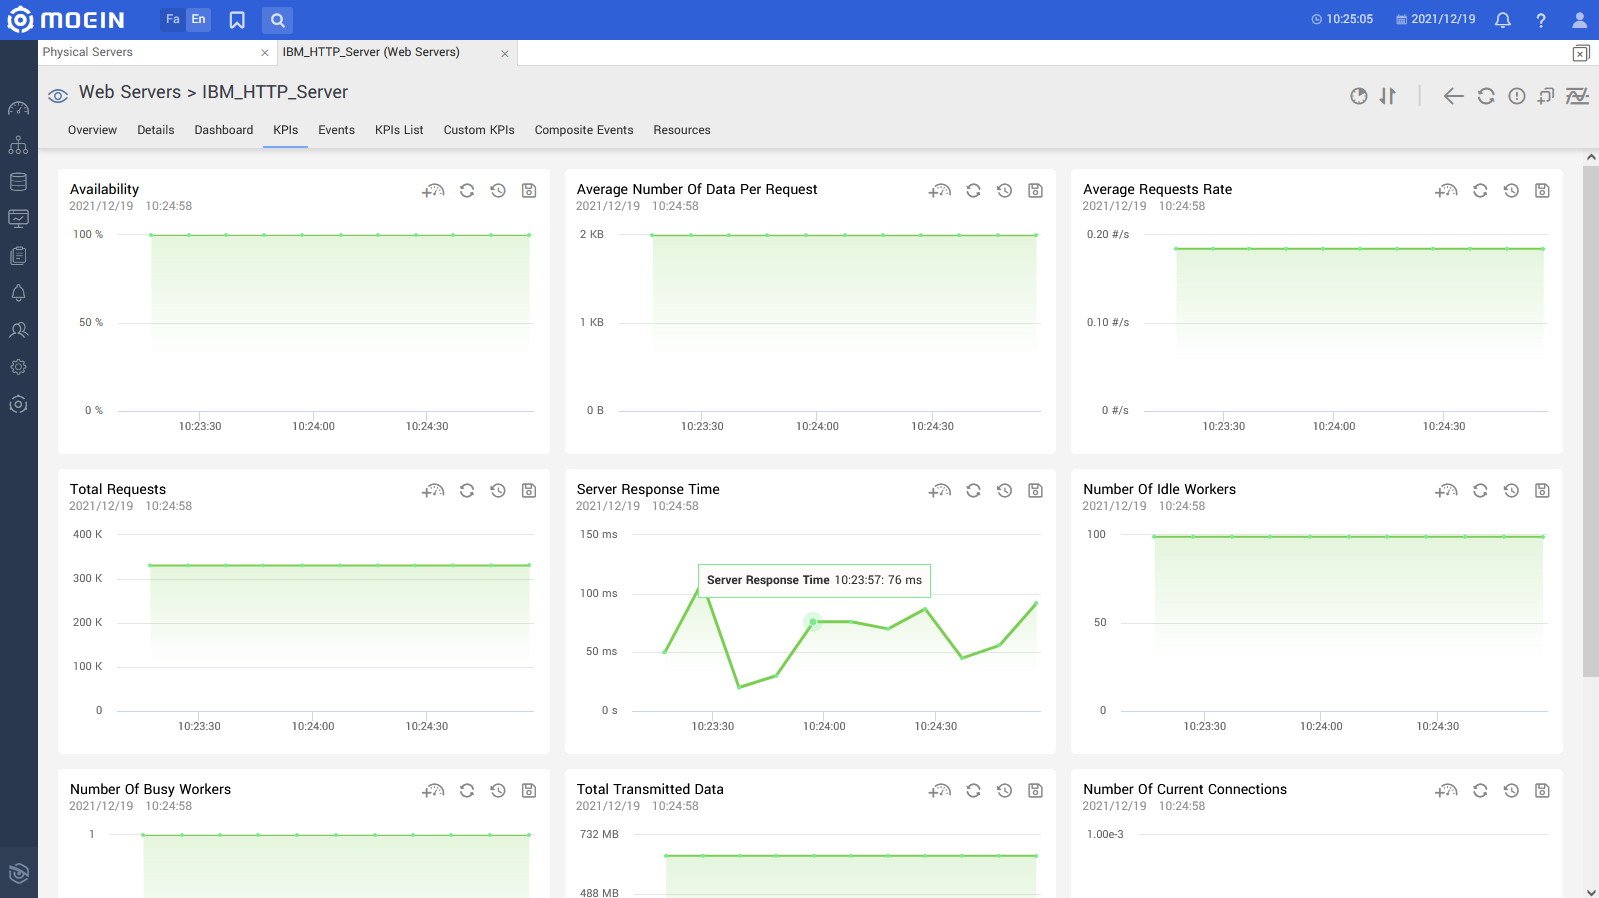Click the scrollbar up arrow
This screenshot has width=1599, height=898.
(x=1591, y=157)
